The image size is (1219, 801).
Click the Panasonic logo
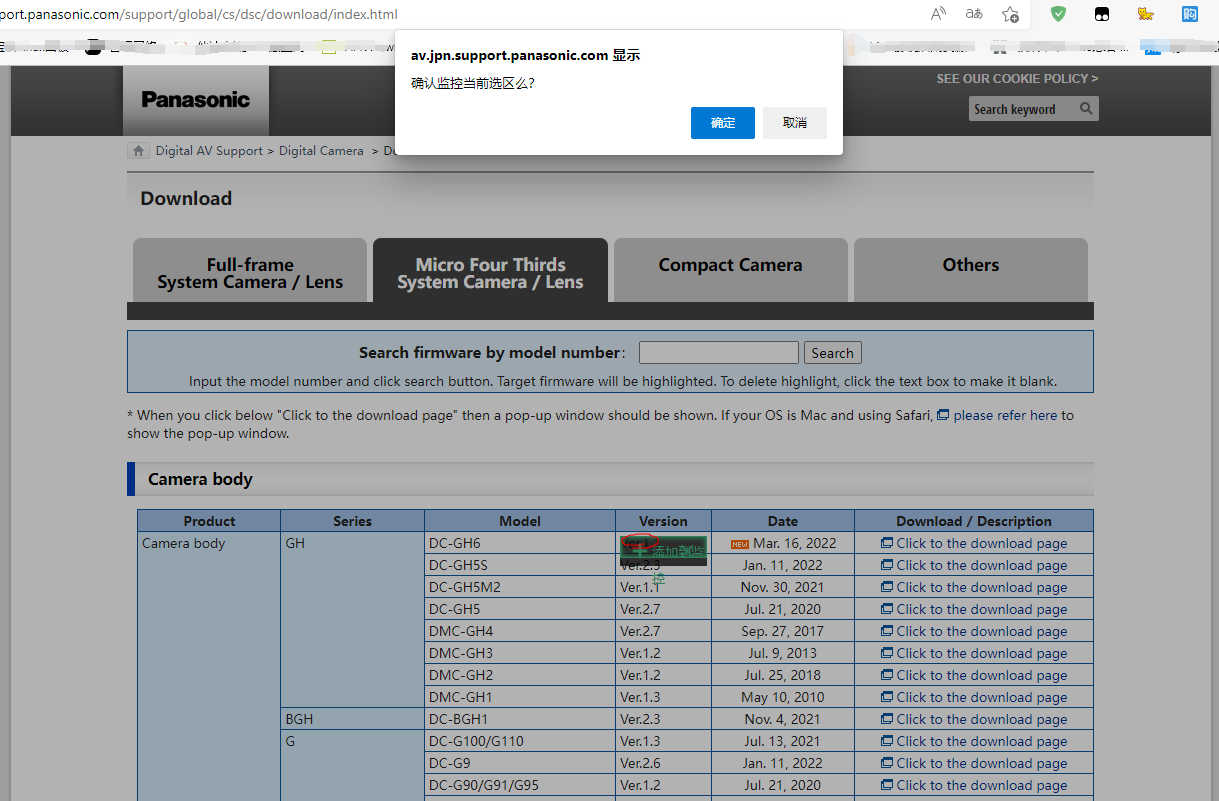pos(196,100)
